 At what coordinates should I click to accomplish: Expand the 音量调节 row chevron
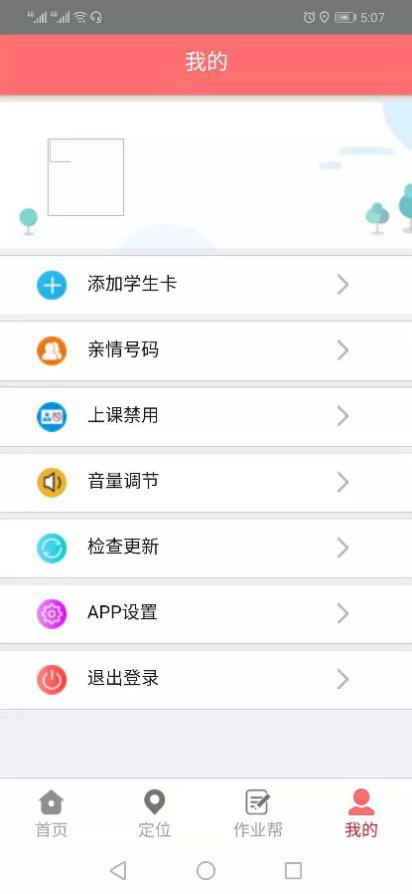(x=342, y=482)
